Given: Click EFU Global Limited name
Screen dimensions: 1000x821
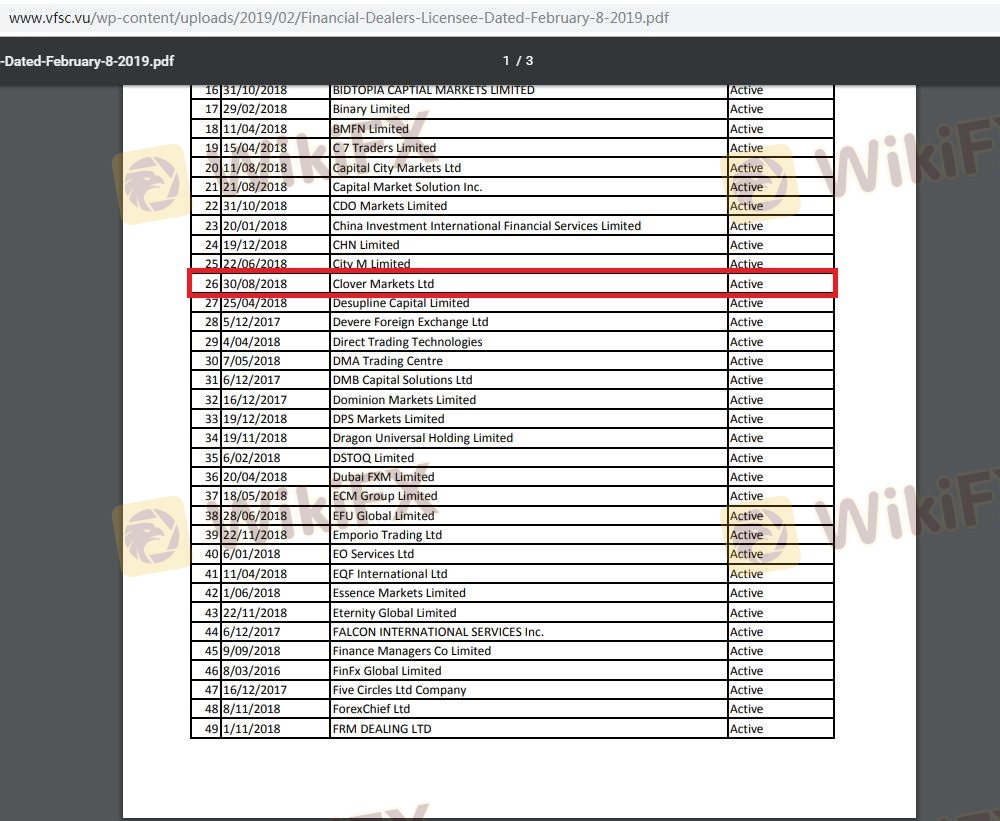Looking at the screenshot, I should click(x=383, y=516).
